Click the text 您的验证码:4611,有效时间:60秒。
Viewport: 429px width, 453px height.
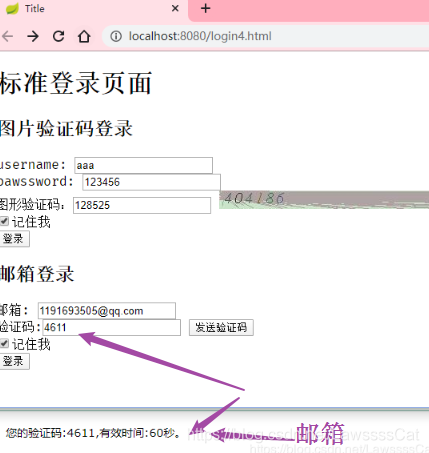pyautogui.click(x=93, y=433)
